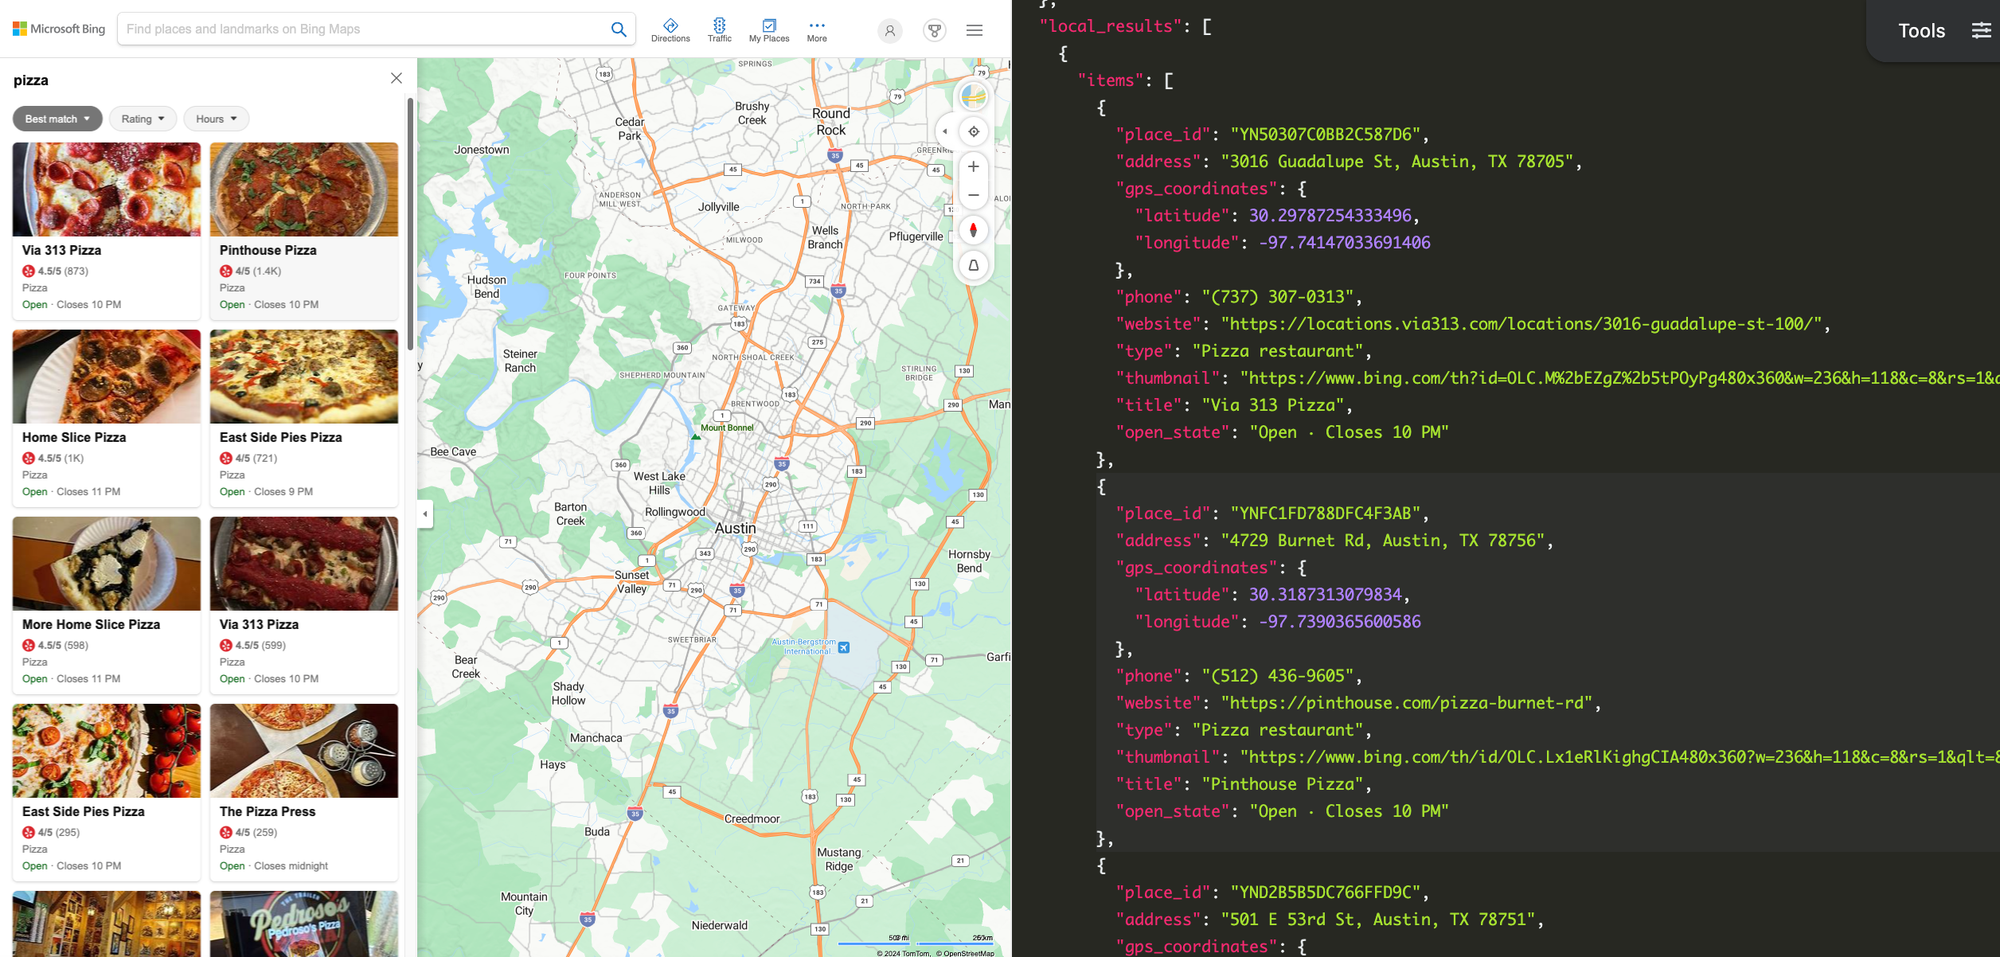Switch map style with globe icon

(x=974, y=97)
